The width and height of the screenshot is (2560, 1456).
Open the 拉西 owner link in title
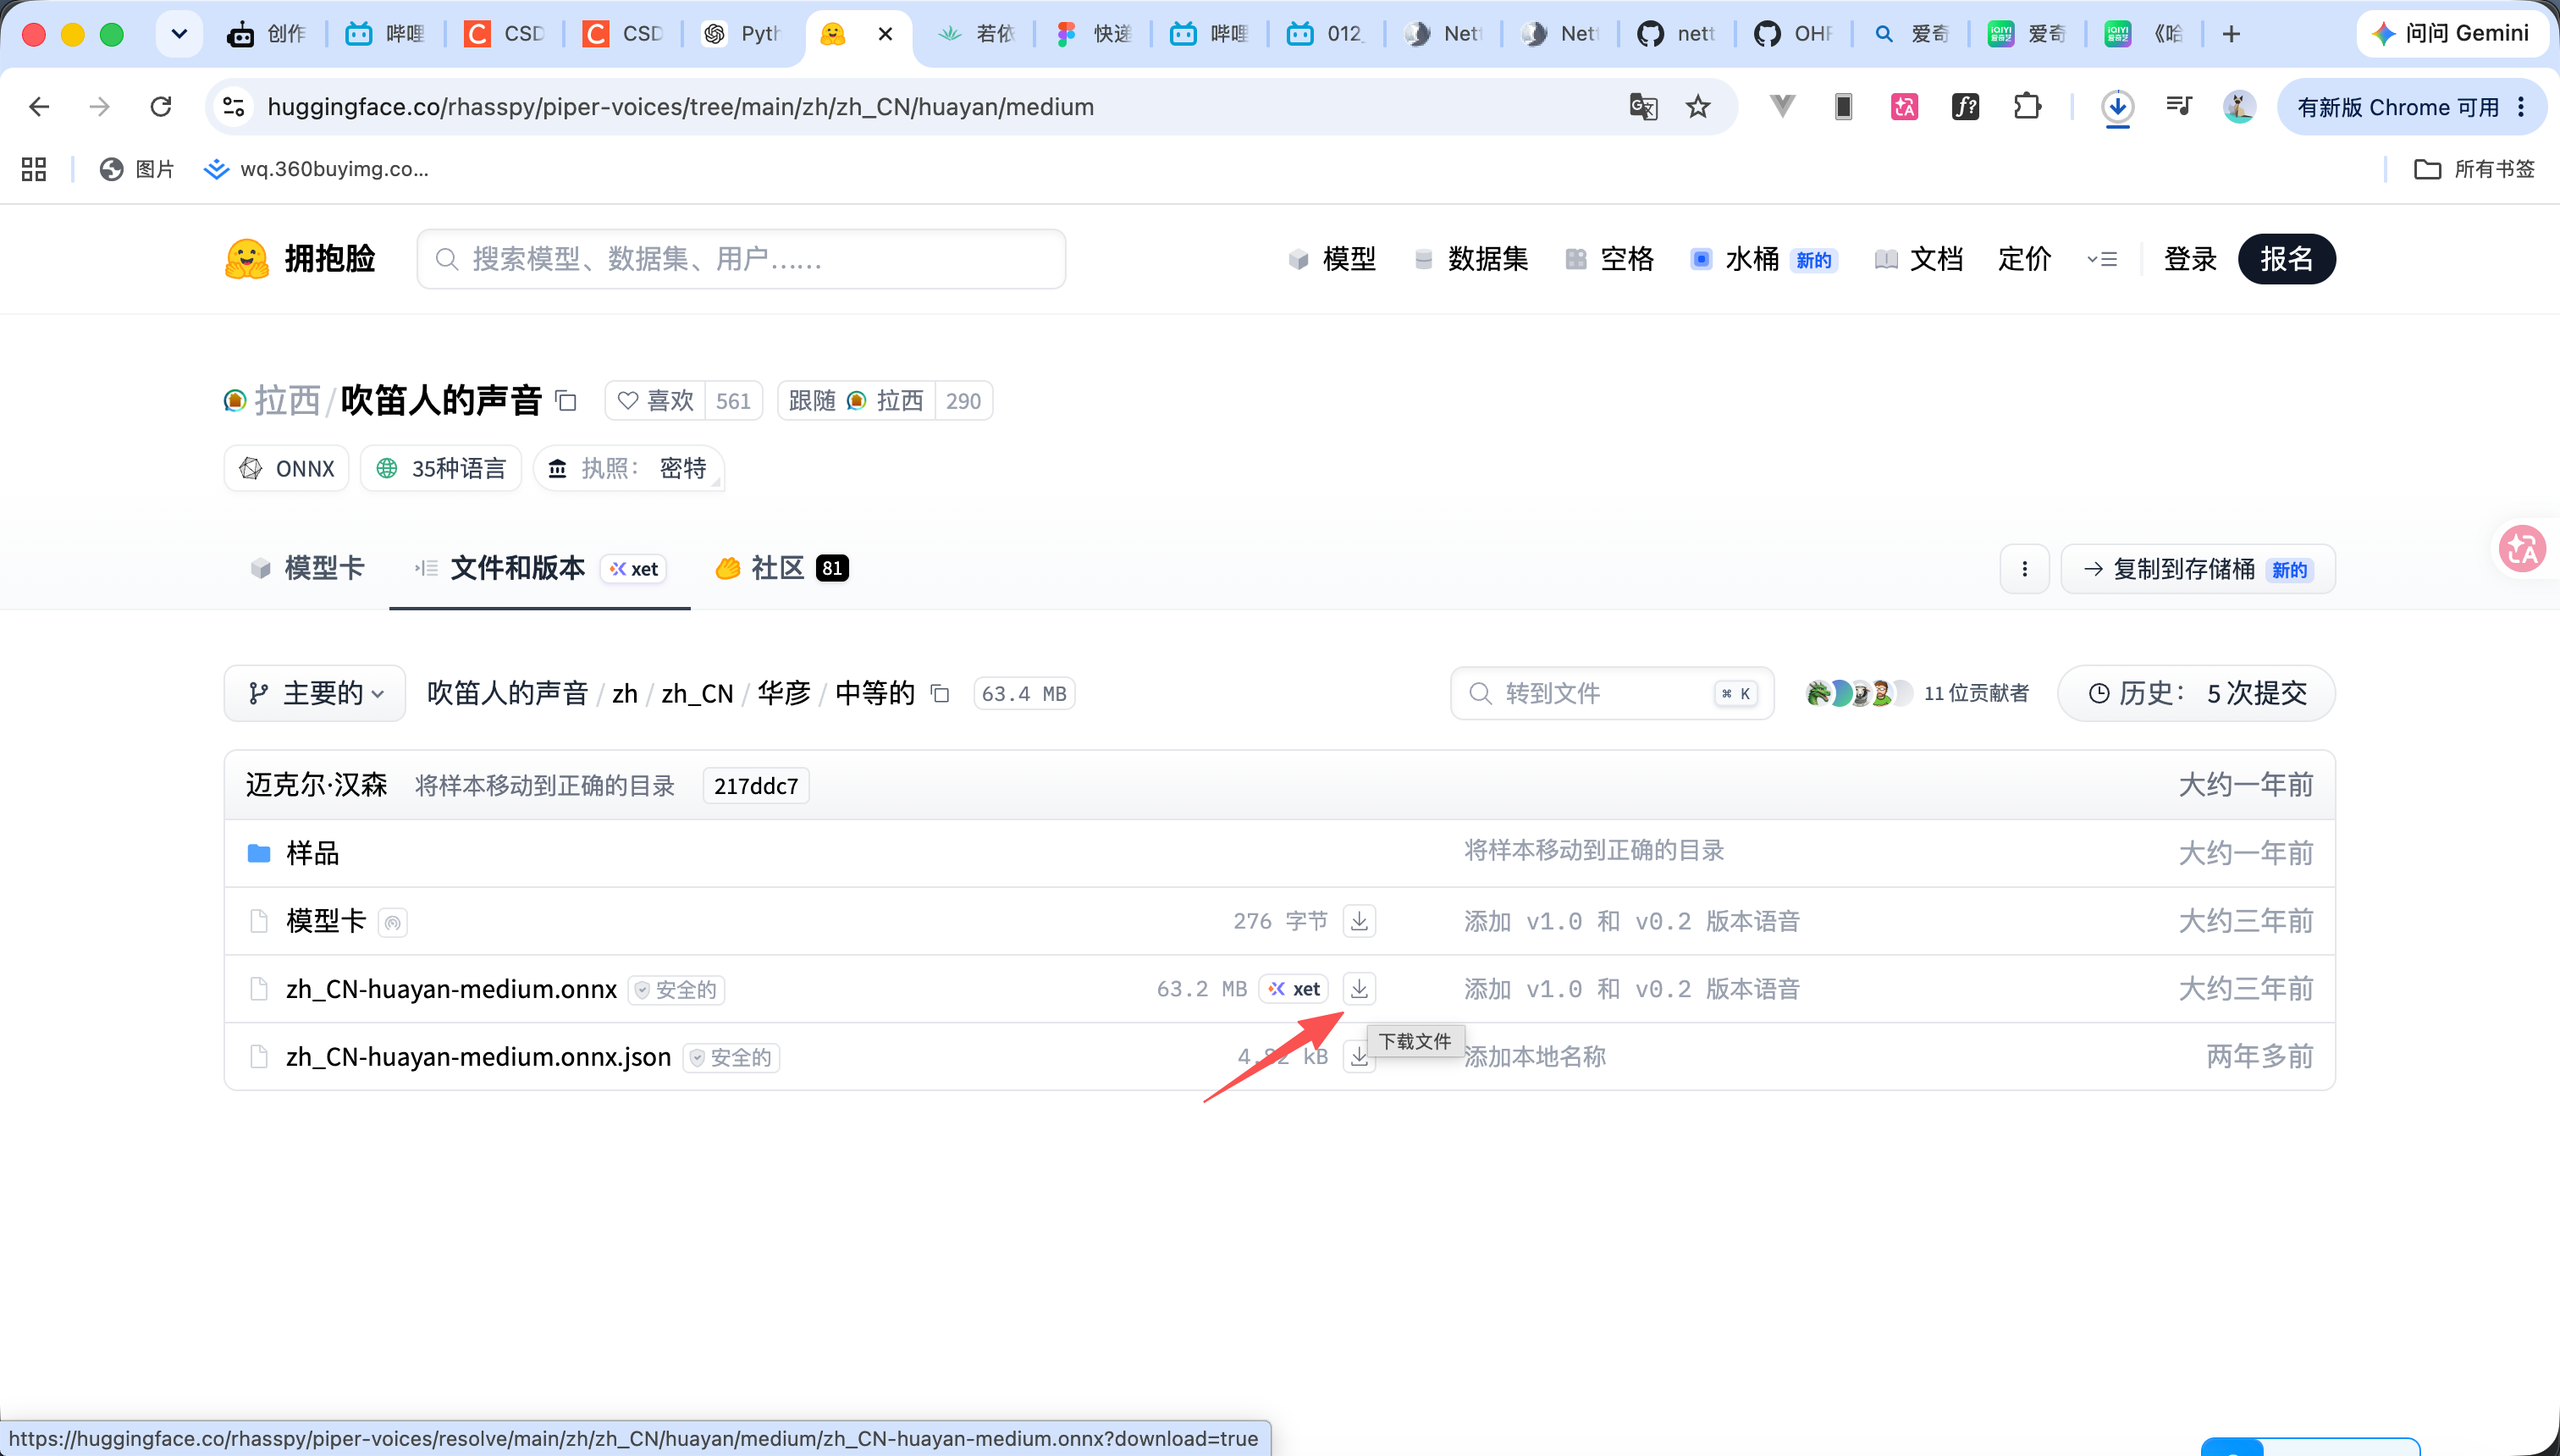pyautogui.click(x=287, y=401)
